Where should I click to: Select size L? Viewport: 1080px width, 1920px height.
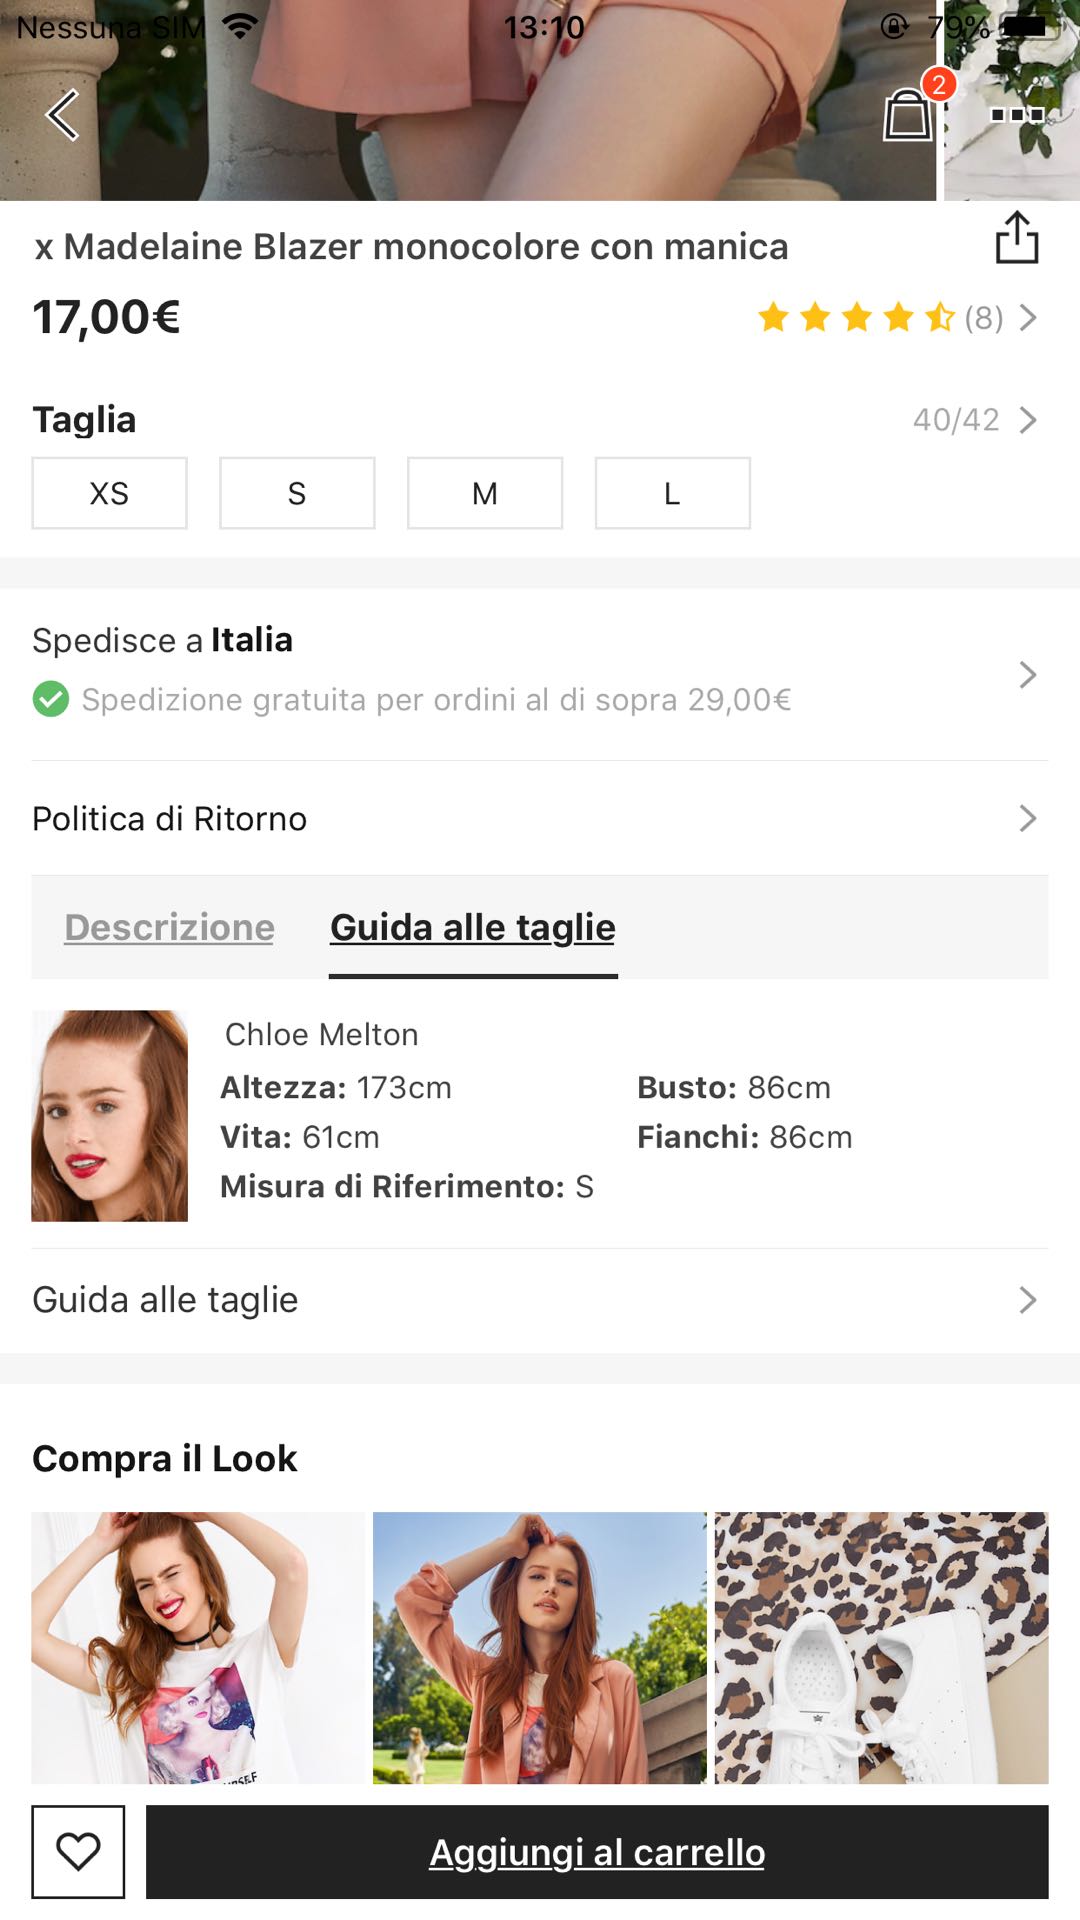click(x=672, y=493)
